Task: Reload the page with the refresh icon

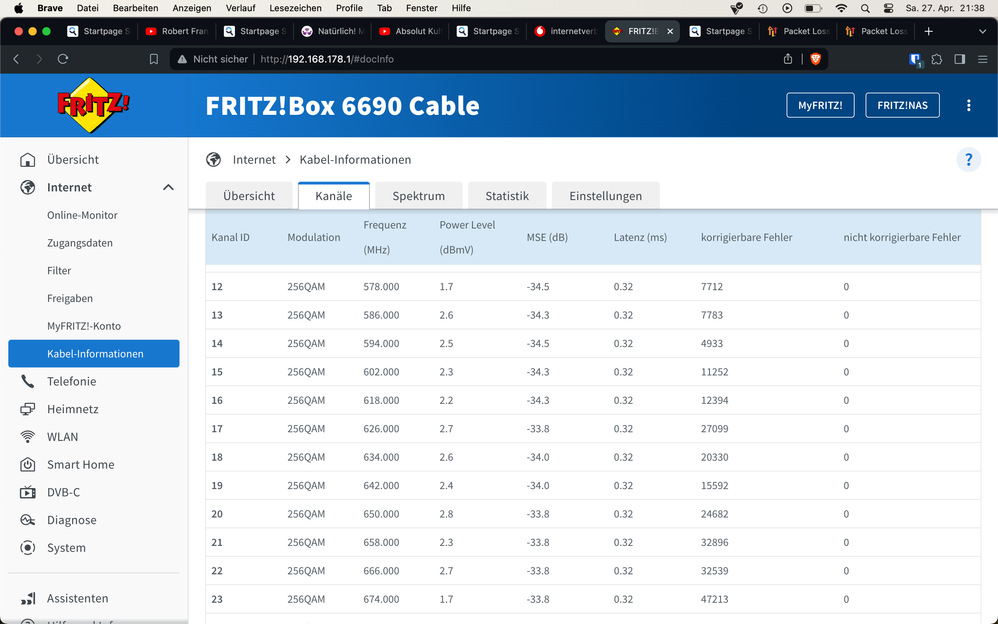Action: tap(62, 59)
